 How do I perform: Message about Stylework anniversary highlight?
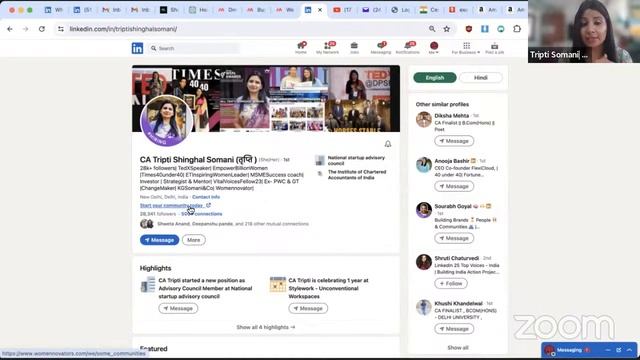pyautogui.click(x=308, y=309)
